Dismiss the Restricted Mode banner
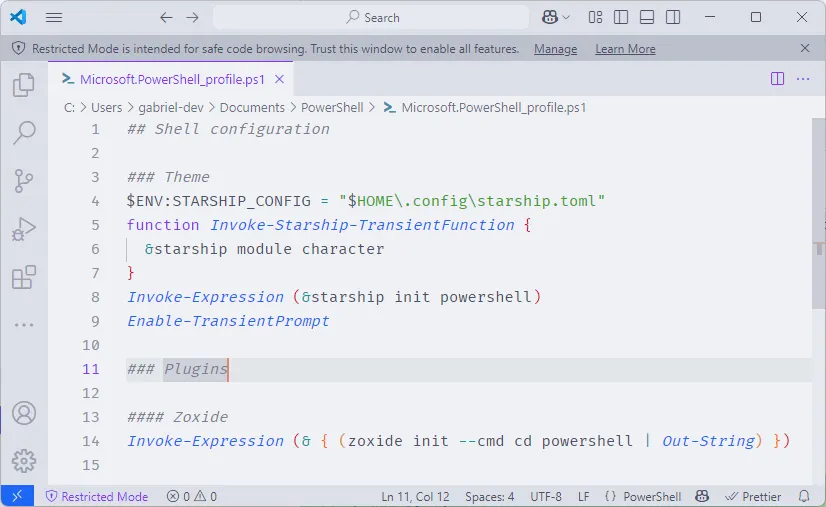The width and height of the screenshot is (826, 507). click(x=804, y=48)
